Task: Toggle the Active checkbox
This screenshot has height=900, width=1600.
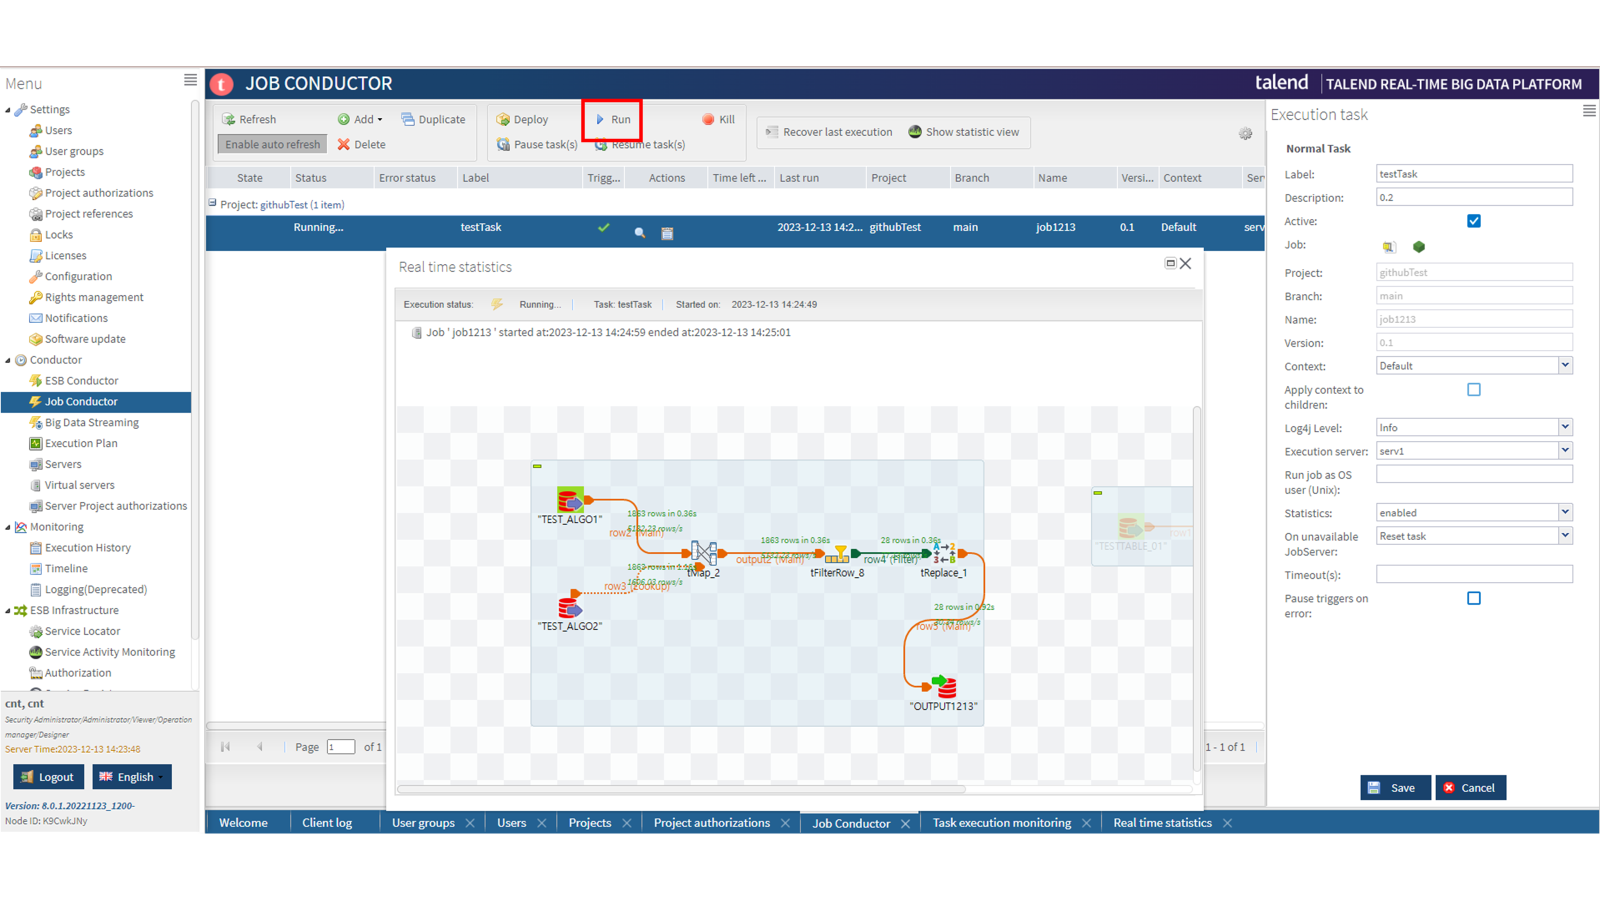Action: point(1474,221)
